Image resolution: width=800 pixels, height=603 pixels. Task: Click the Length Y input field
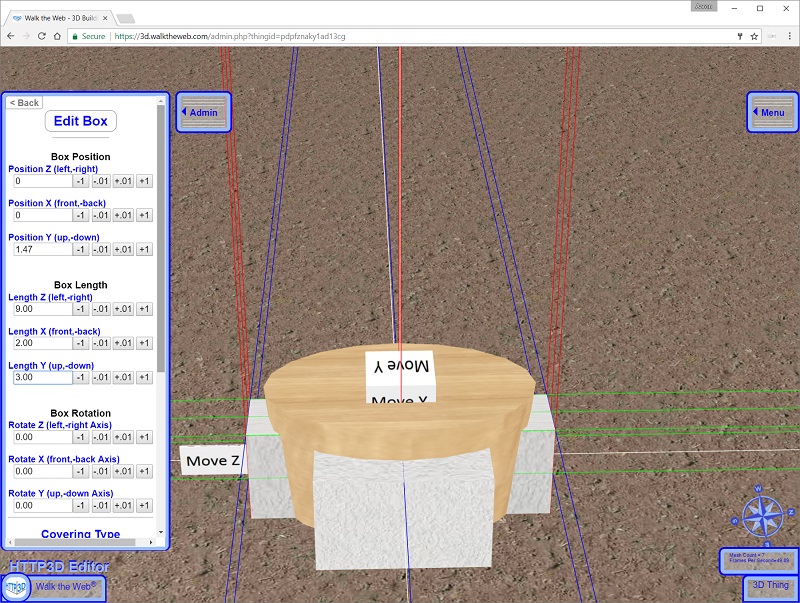[42, 377]
